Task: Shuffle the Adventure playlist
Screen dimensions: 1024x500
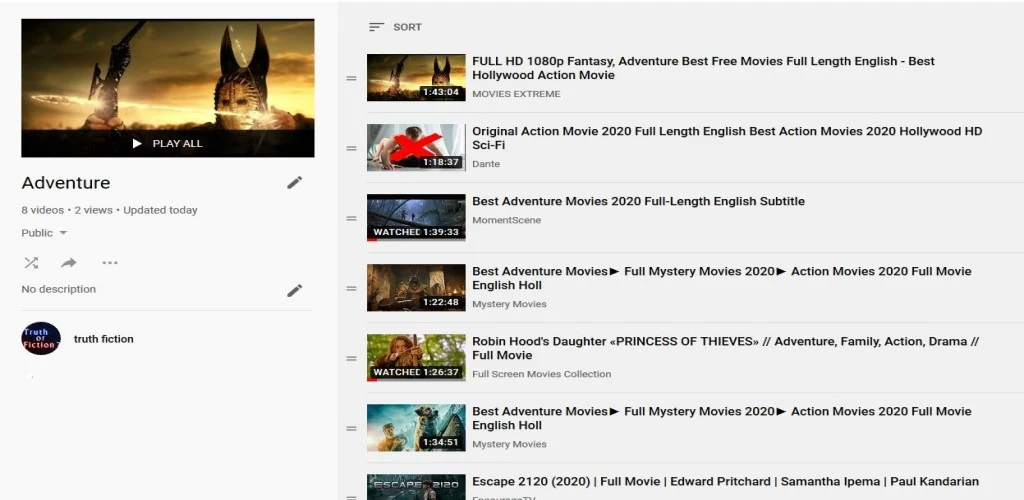Action: coord(31,263)
